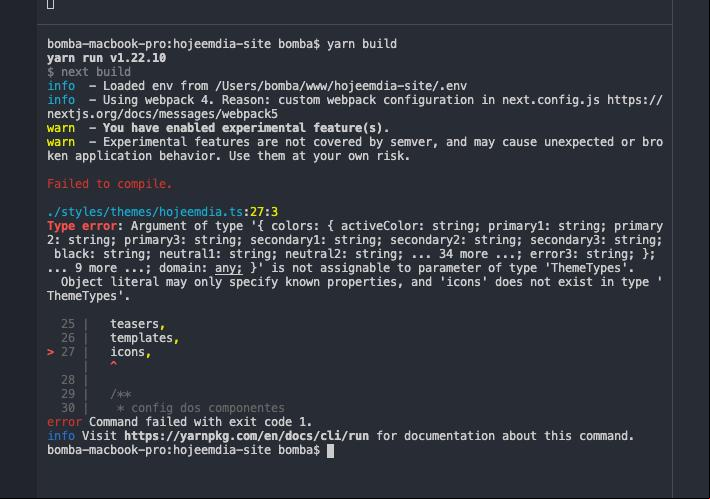Click the '$ next build' line
This screenshot has height=499, width=710.
pos(89,72)
